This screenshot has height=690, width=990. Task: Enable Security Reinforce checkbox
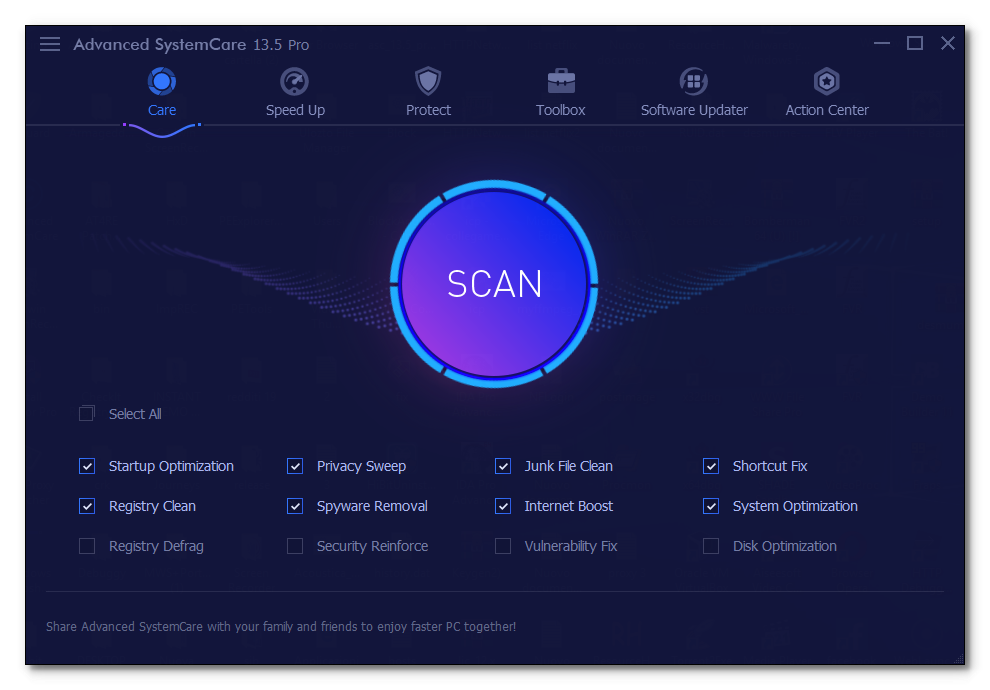295,546
